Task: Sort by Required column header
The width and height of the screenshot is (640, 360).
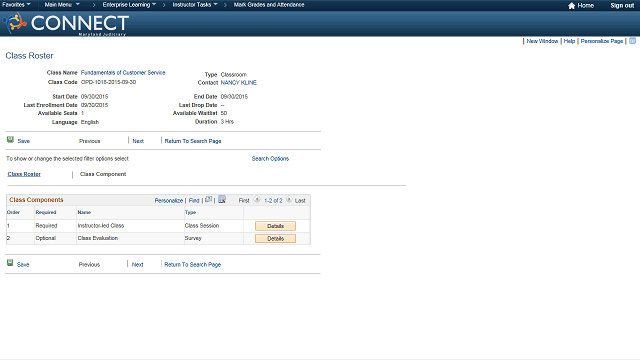Action: (x=46, y=212)
